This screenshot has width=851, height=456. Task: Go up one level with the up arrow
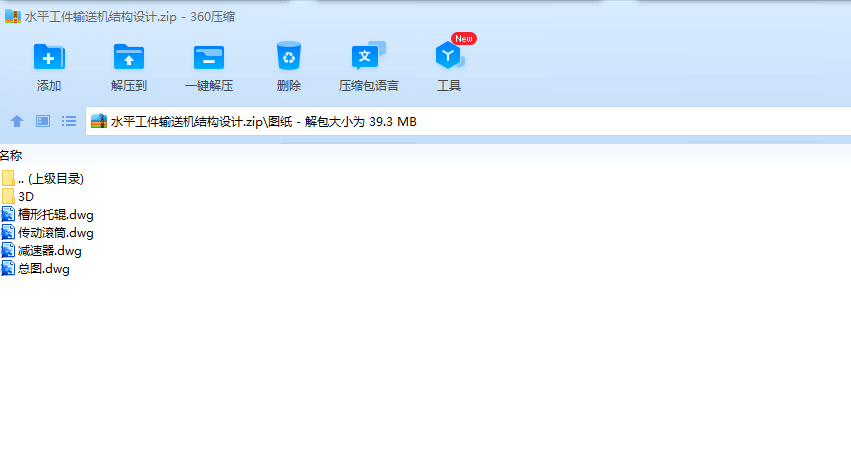coord(17,121)
